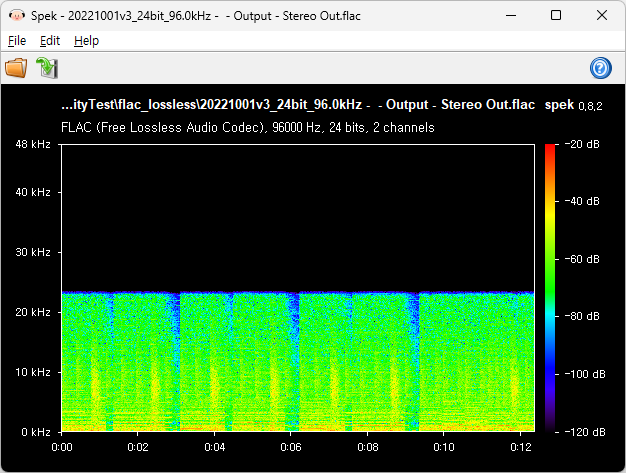Viewport: 626px width, 473px height.
Task: Open the blue help question mark icon
Action: click(600, 68)
